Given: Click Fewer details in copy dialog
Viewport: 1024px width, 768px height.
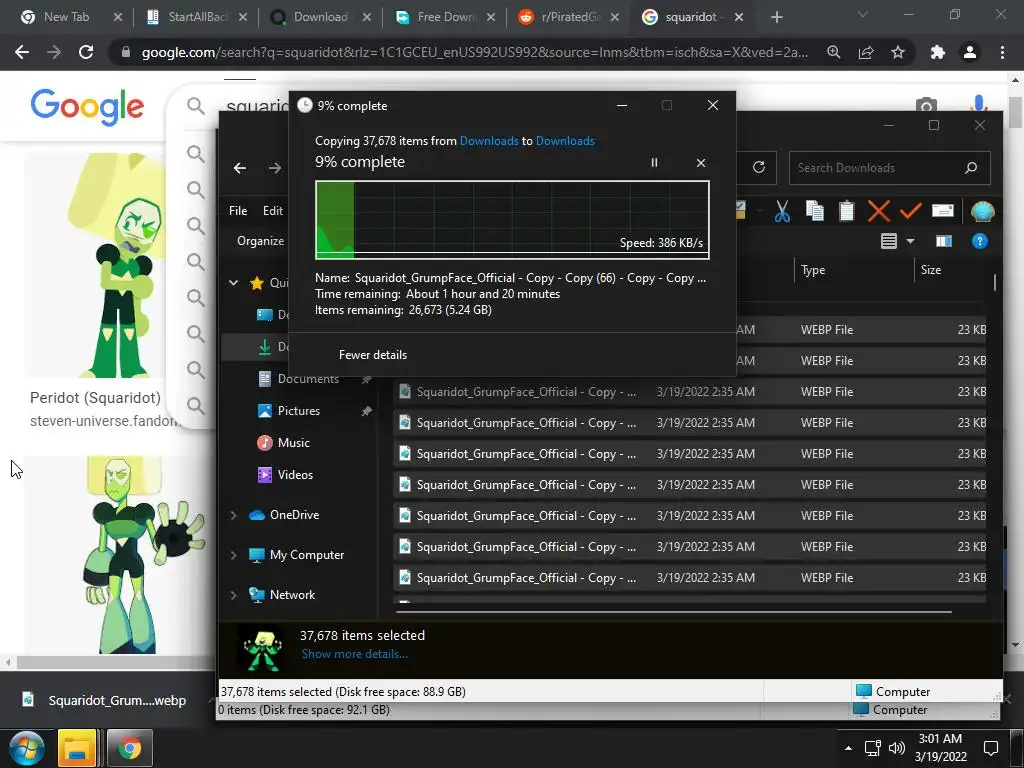Looking at the screenshot, I should (372, 355).
